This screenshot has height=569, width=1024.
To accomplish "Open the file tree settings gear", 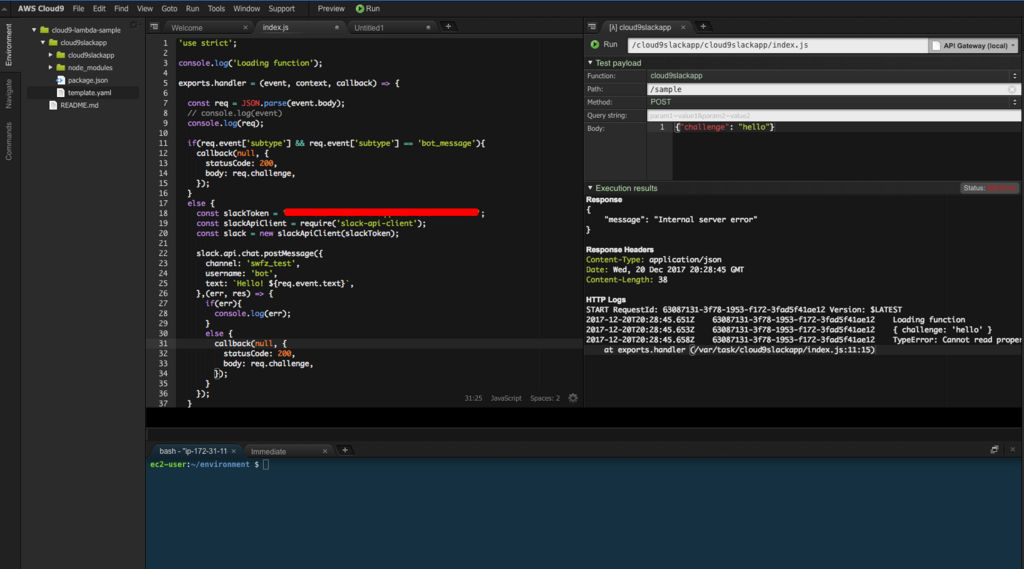I will point(134,25).
